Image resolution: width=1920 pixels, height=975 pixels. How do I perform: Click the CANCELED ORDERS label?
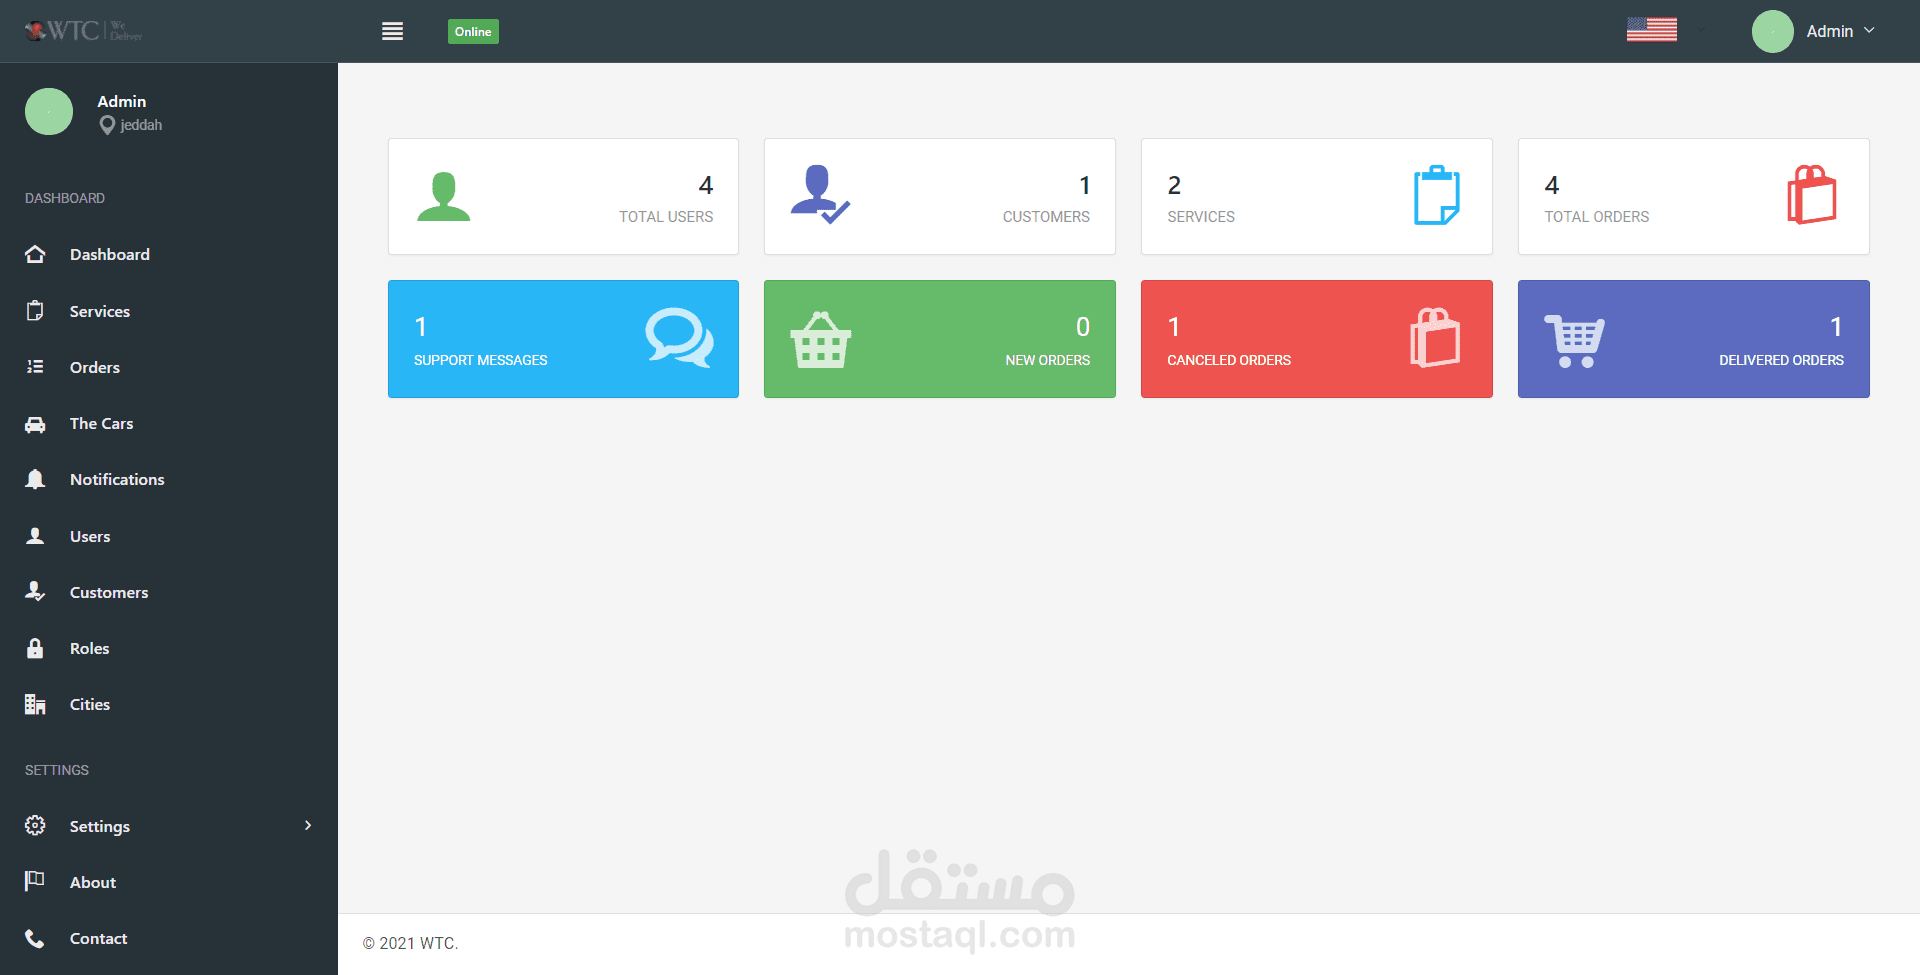pyautogui.click(x=1229, y=360)
